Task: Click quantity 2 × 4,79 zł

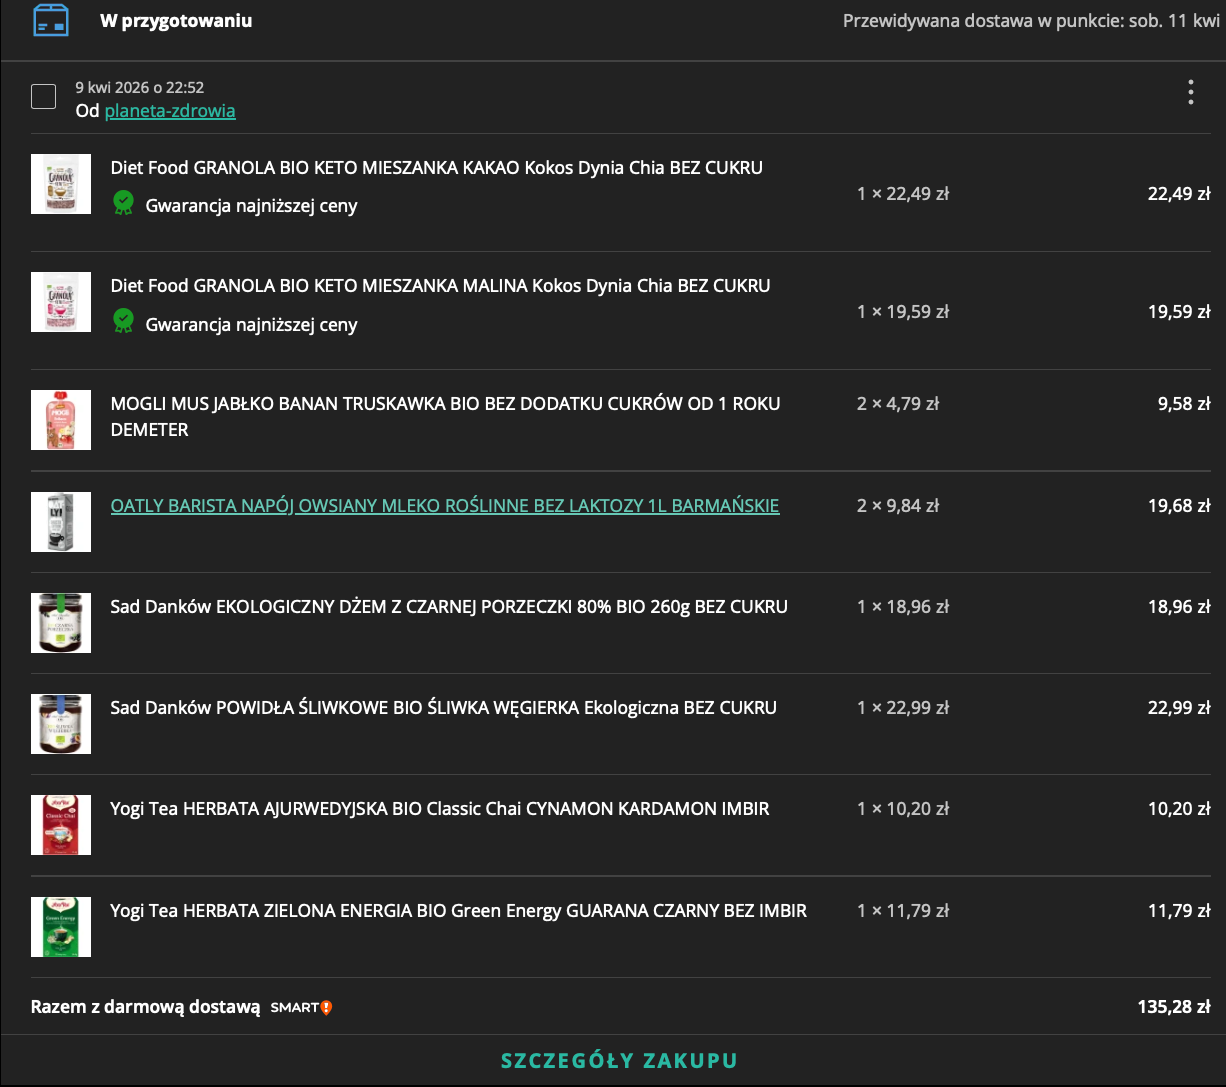Action: point(898,404)
